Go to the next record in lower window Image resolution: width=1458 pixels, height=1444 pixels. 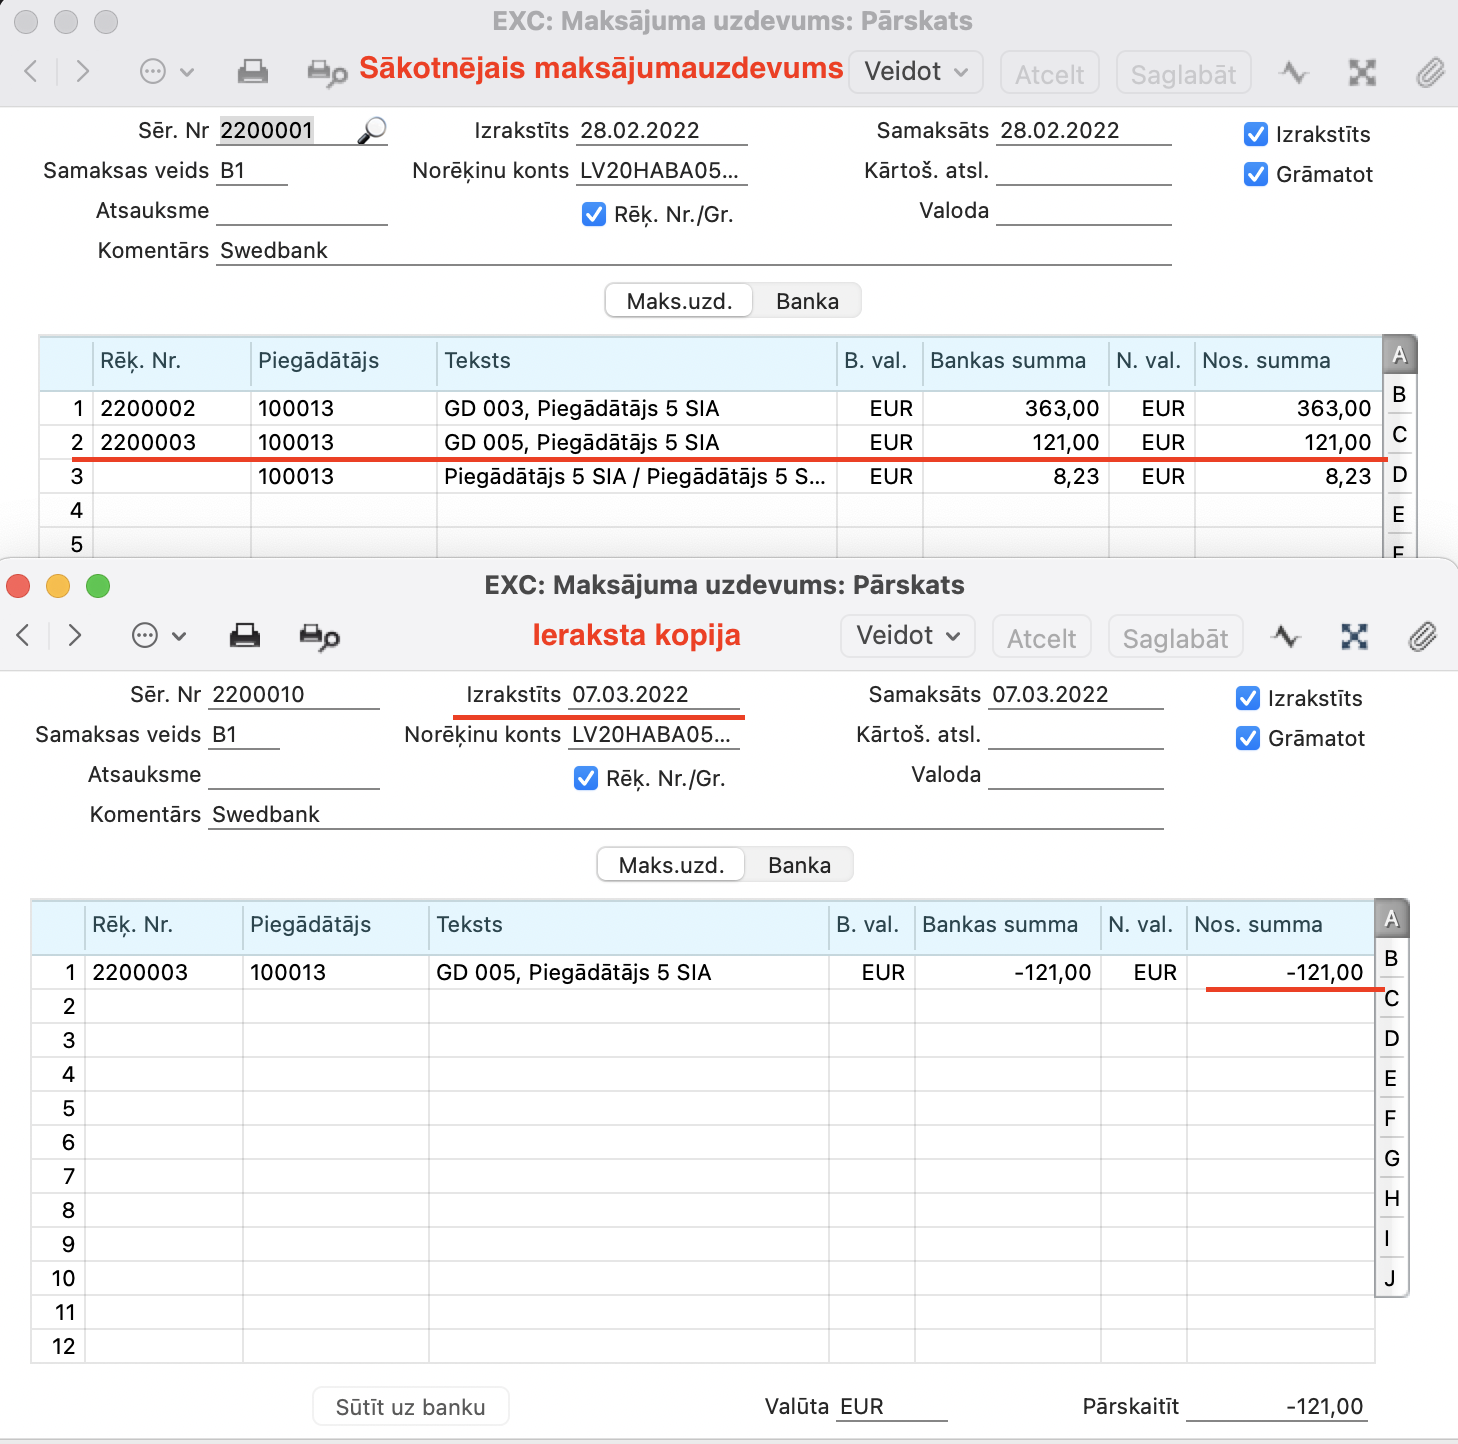tap(75, 636)
